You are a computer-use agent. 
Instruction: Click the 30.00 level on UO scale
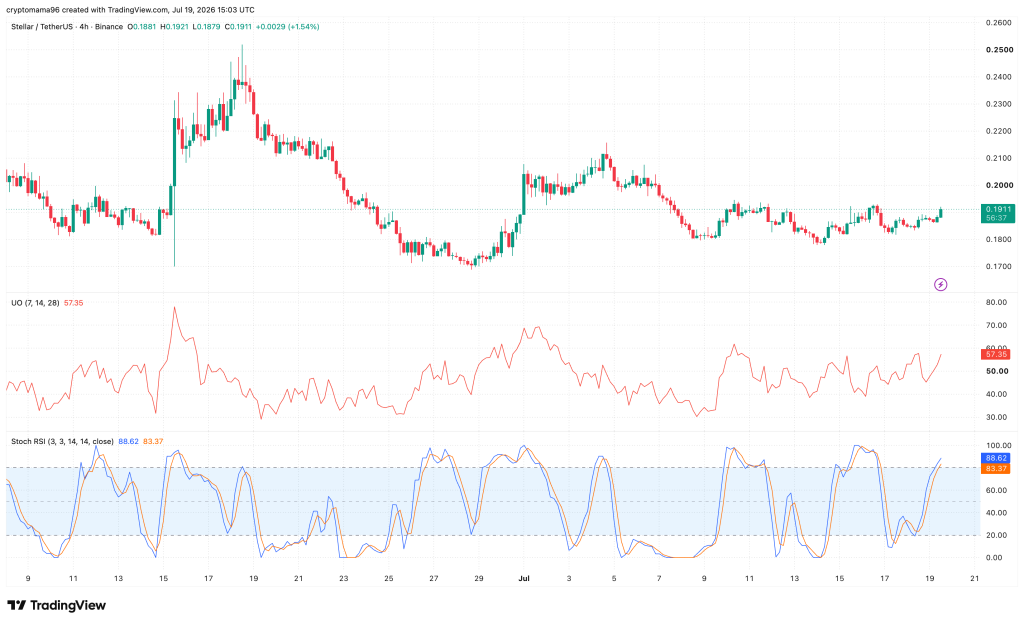997,418
